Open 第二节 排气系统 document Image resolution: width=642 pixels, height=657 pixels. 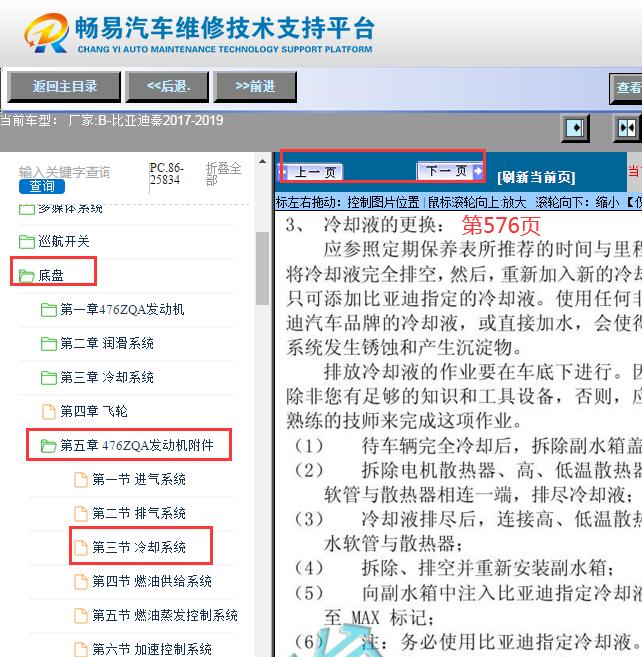139,513
